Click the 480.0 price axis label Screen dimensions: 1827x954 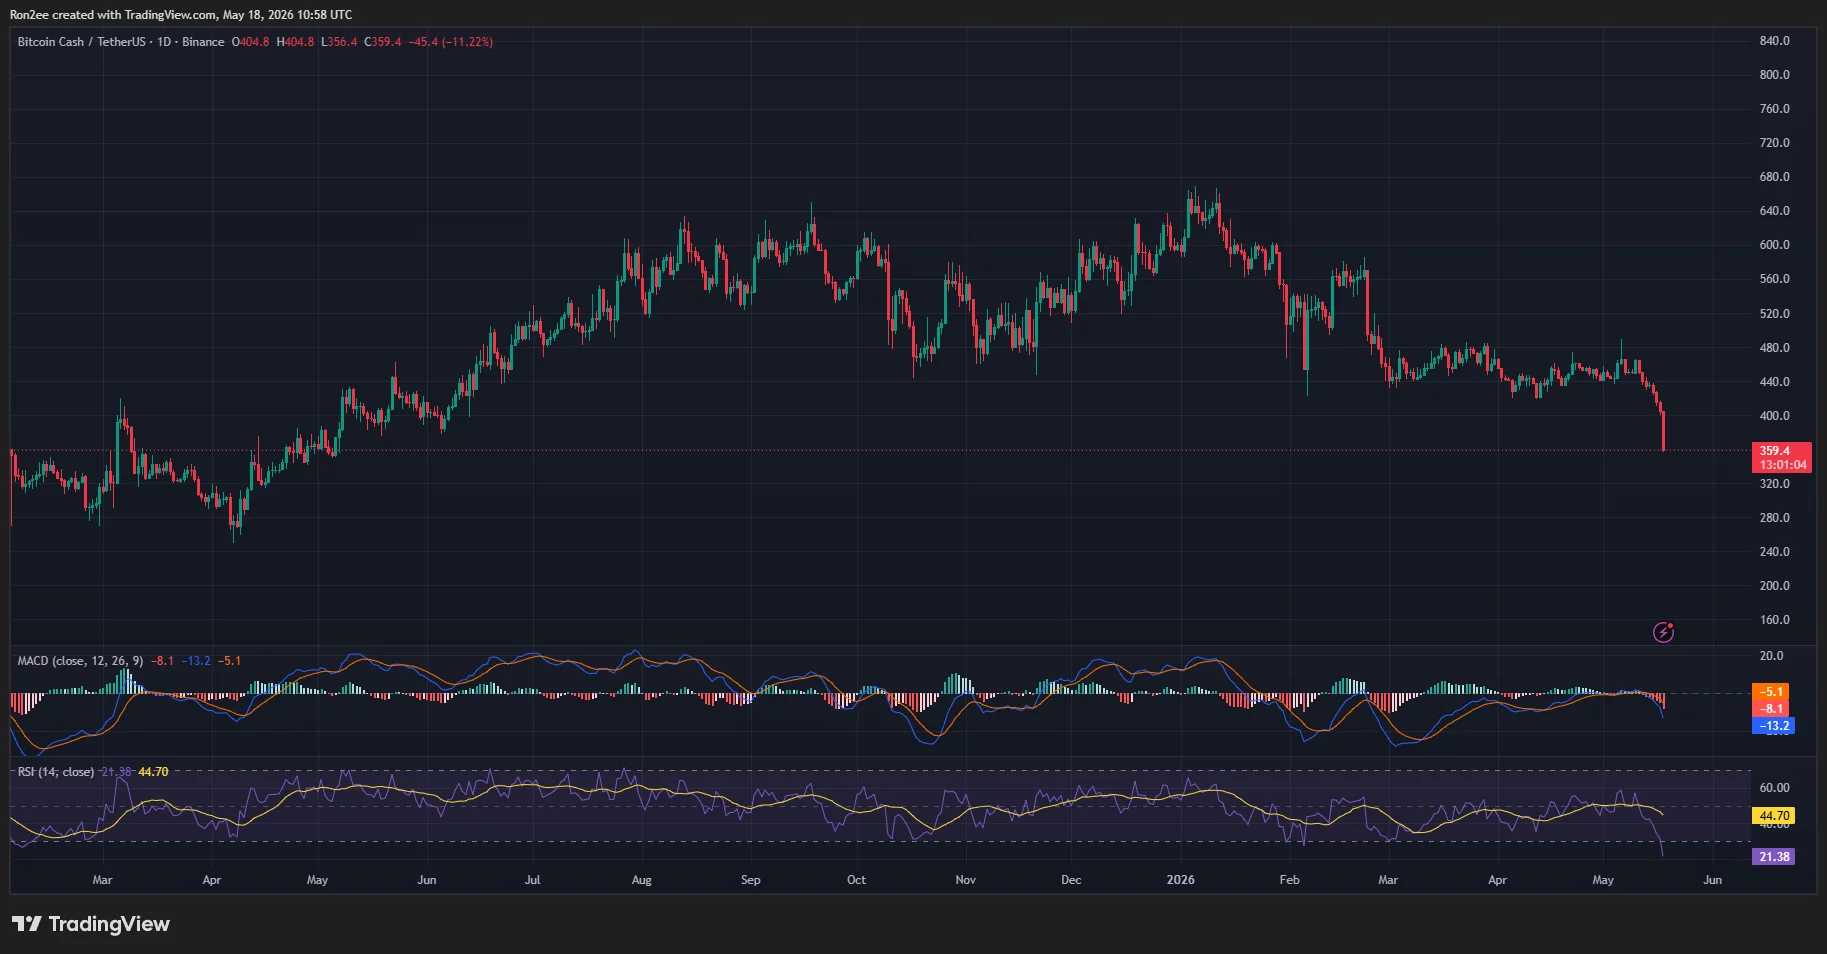coord(1775,348)
